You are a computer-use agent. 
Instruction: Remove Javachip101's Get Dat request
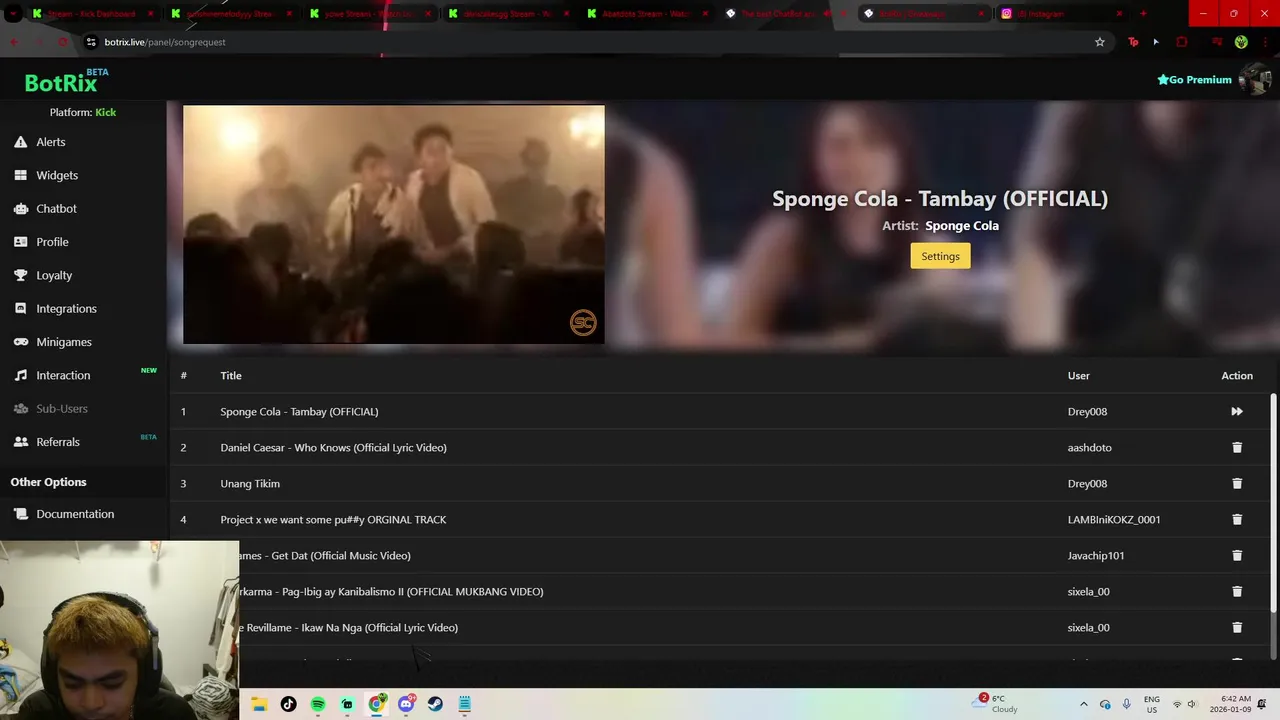click(1237, 555)
